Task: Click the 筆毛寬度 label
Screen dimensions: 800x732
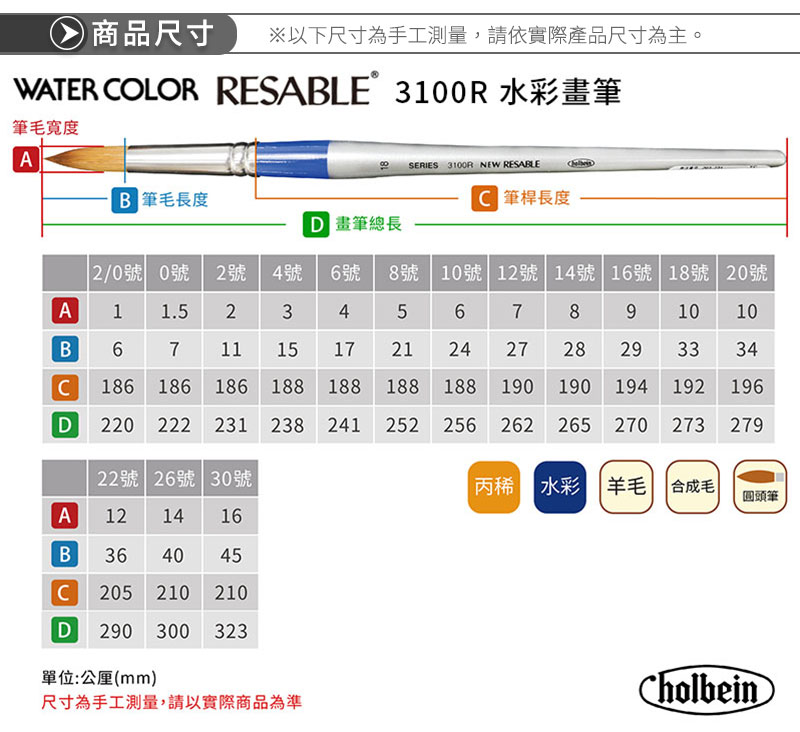Action: click(45, 128)
